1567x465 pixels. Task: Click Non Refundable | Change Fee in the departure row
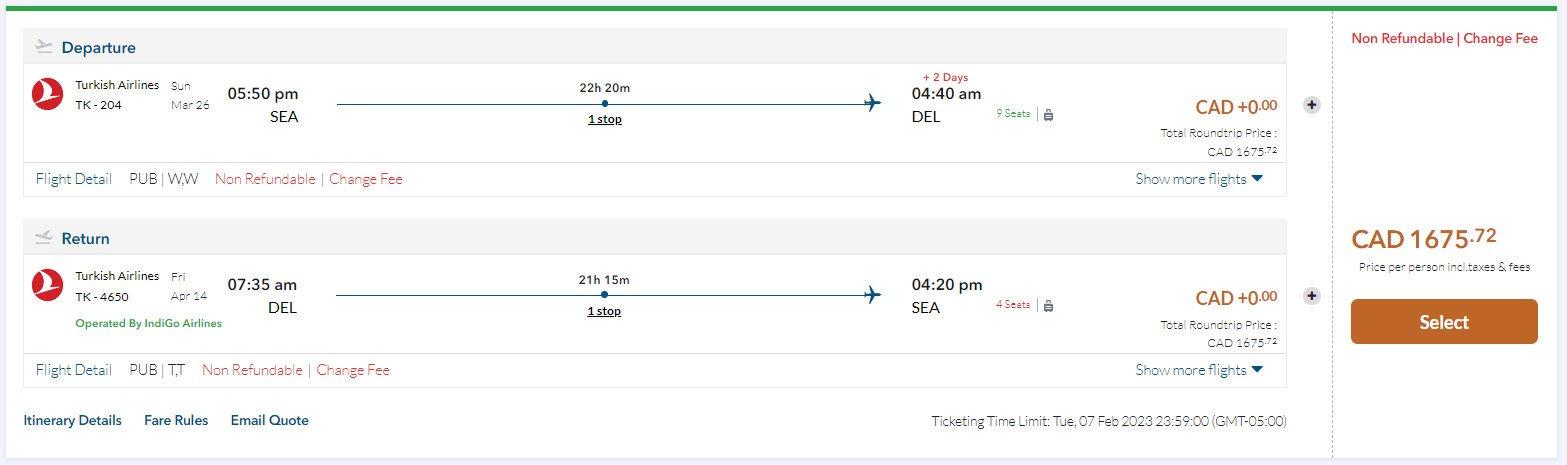point(308,179)
